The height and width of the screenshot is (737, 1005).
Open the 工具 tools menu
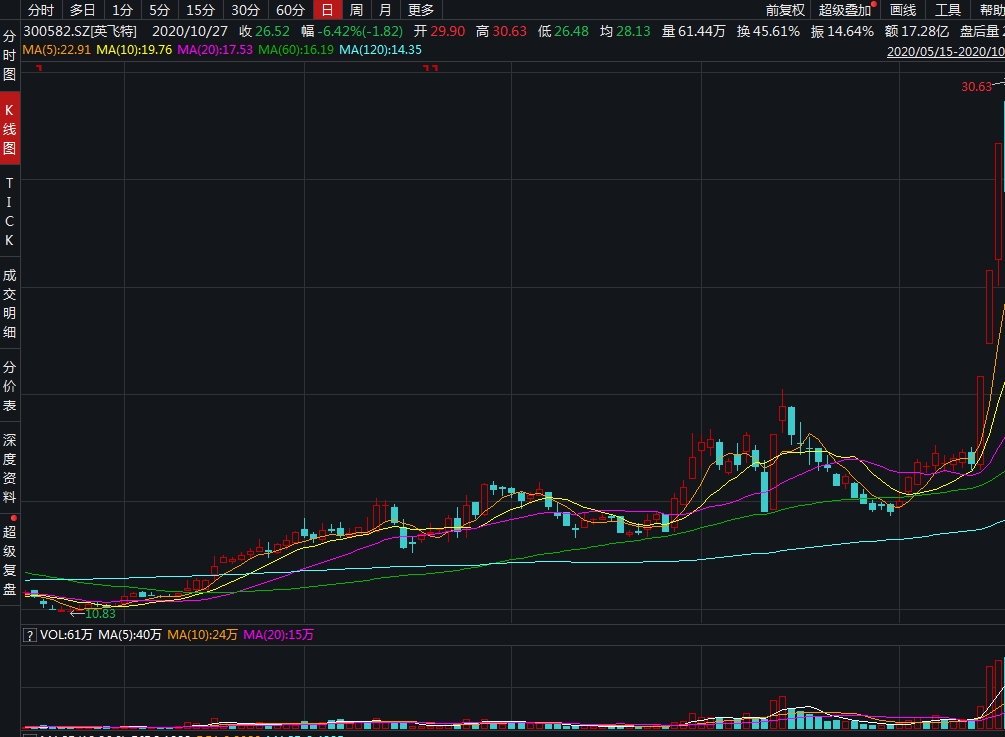pos(947,10)
